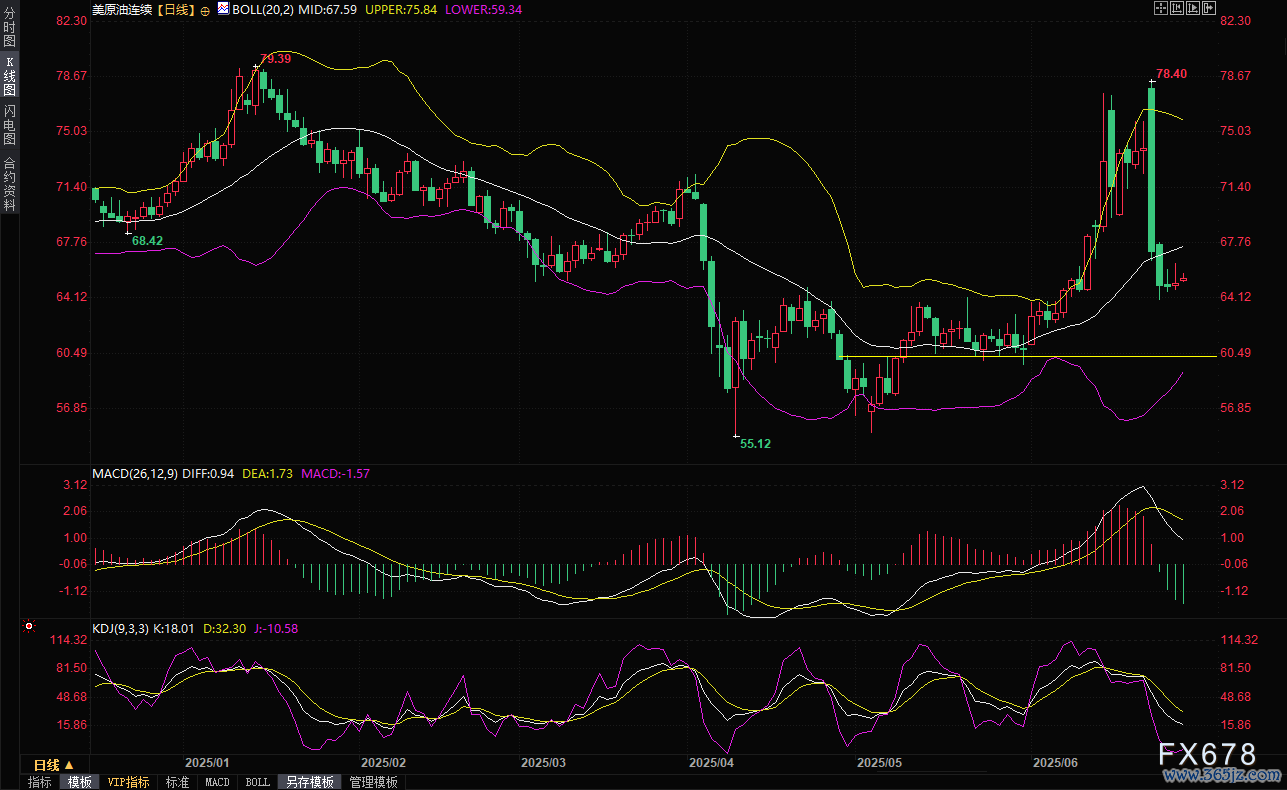Click the D:32.30 value
The height and width of the screenshot is (790, 1287).
225,628
